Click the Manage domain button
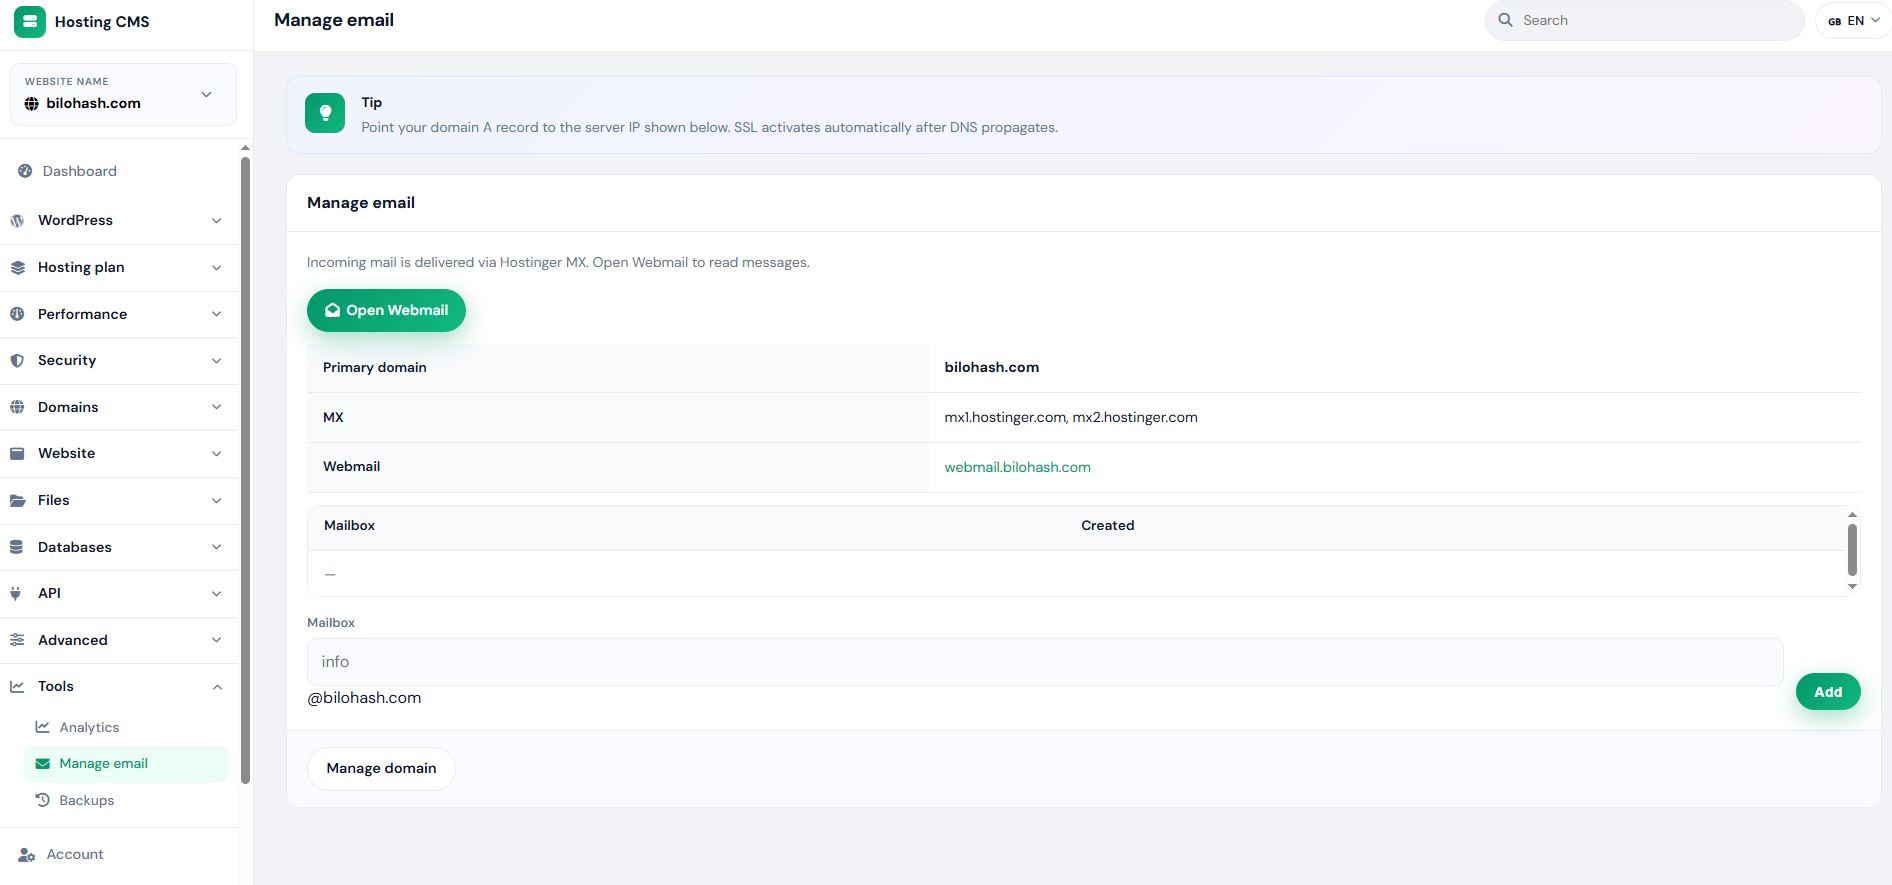Viewport: 1892px width, 885px height. [381, 768]
